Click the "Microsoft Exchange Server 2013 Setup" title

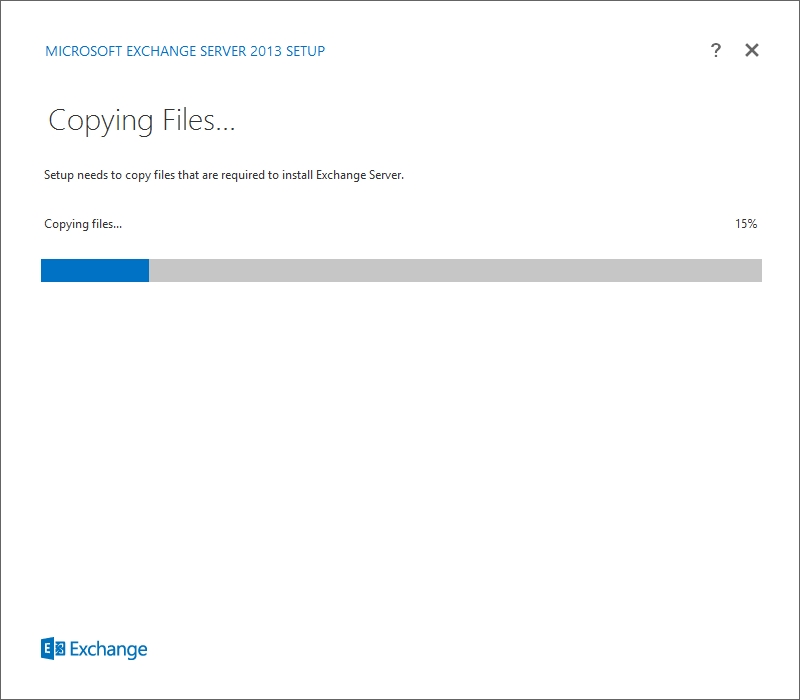pyautogui.click(x=185, y=51)
